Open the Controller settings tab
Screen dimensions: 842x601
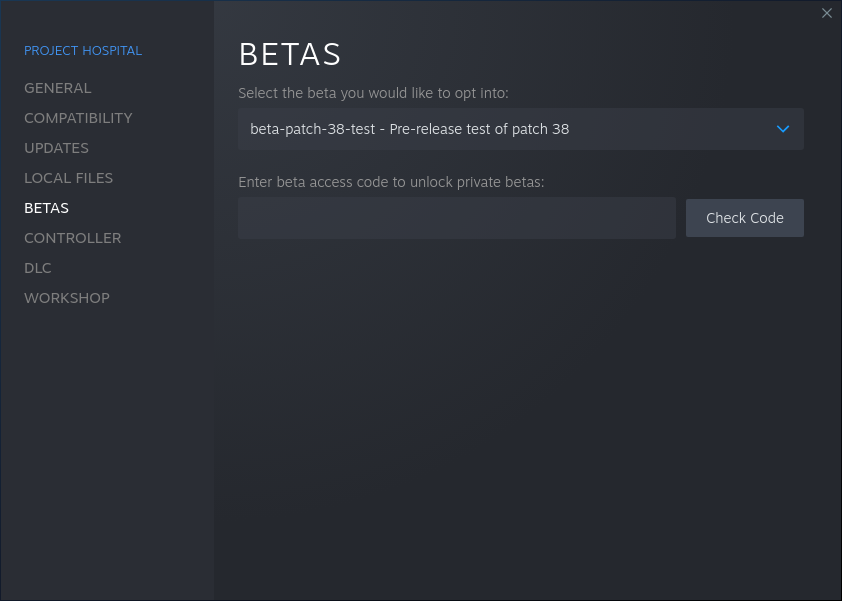[72, 238]
